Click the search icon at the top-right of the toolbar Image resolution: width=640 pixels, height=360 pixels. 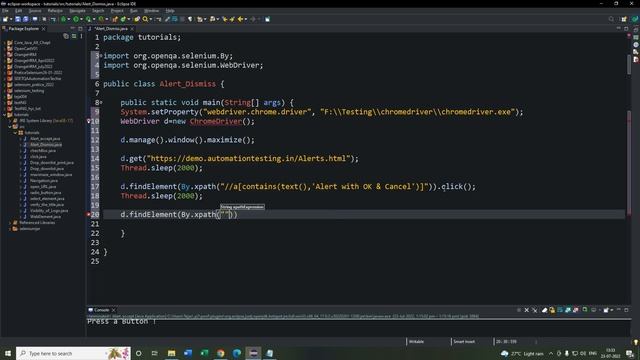coord(611,19)
